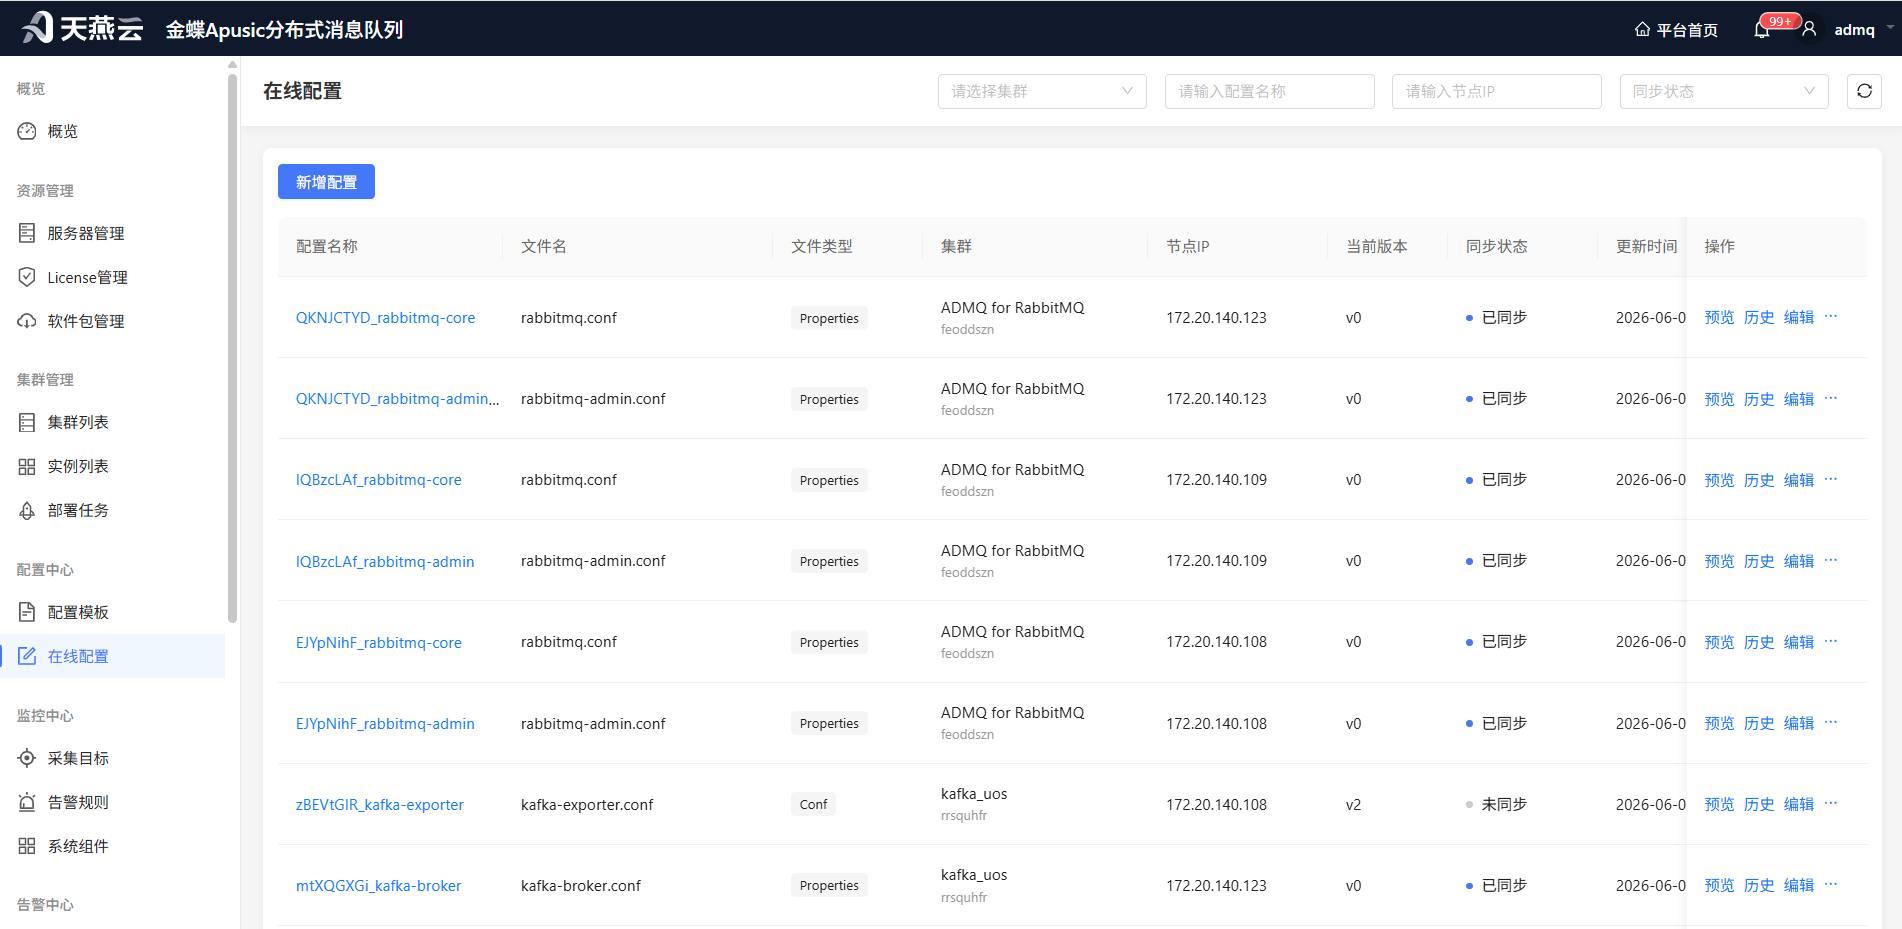Viewport: 1902px width, 929px height.
Task: Expand the admq user menu arrow
Action: (1890, 29)
